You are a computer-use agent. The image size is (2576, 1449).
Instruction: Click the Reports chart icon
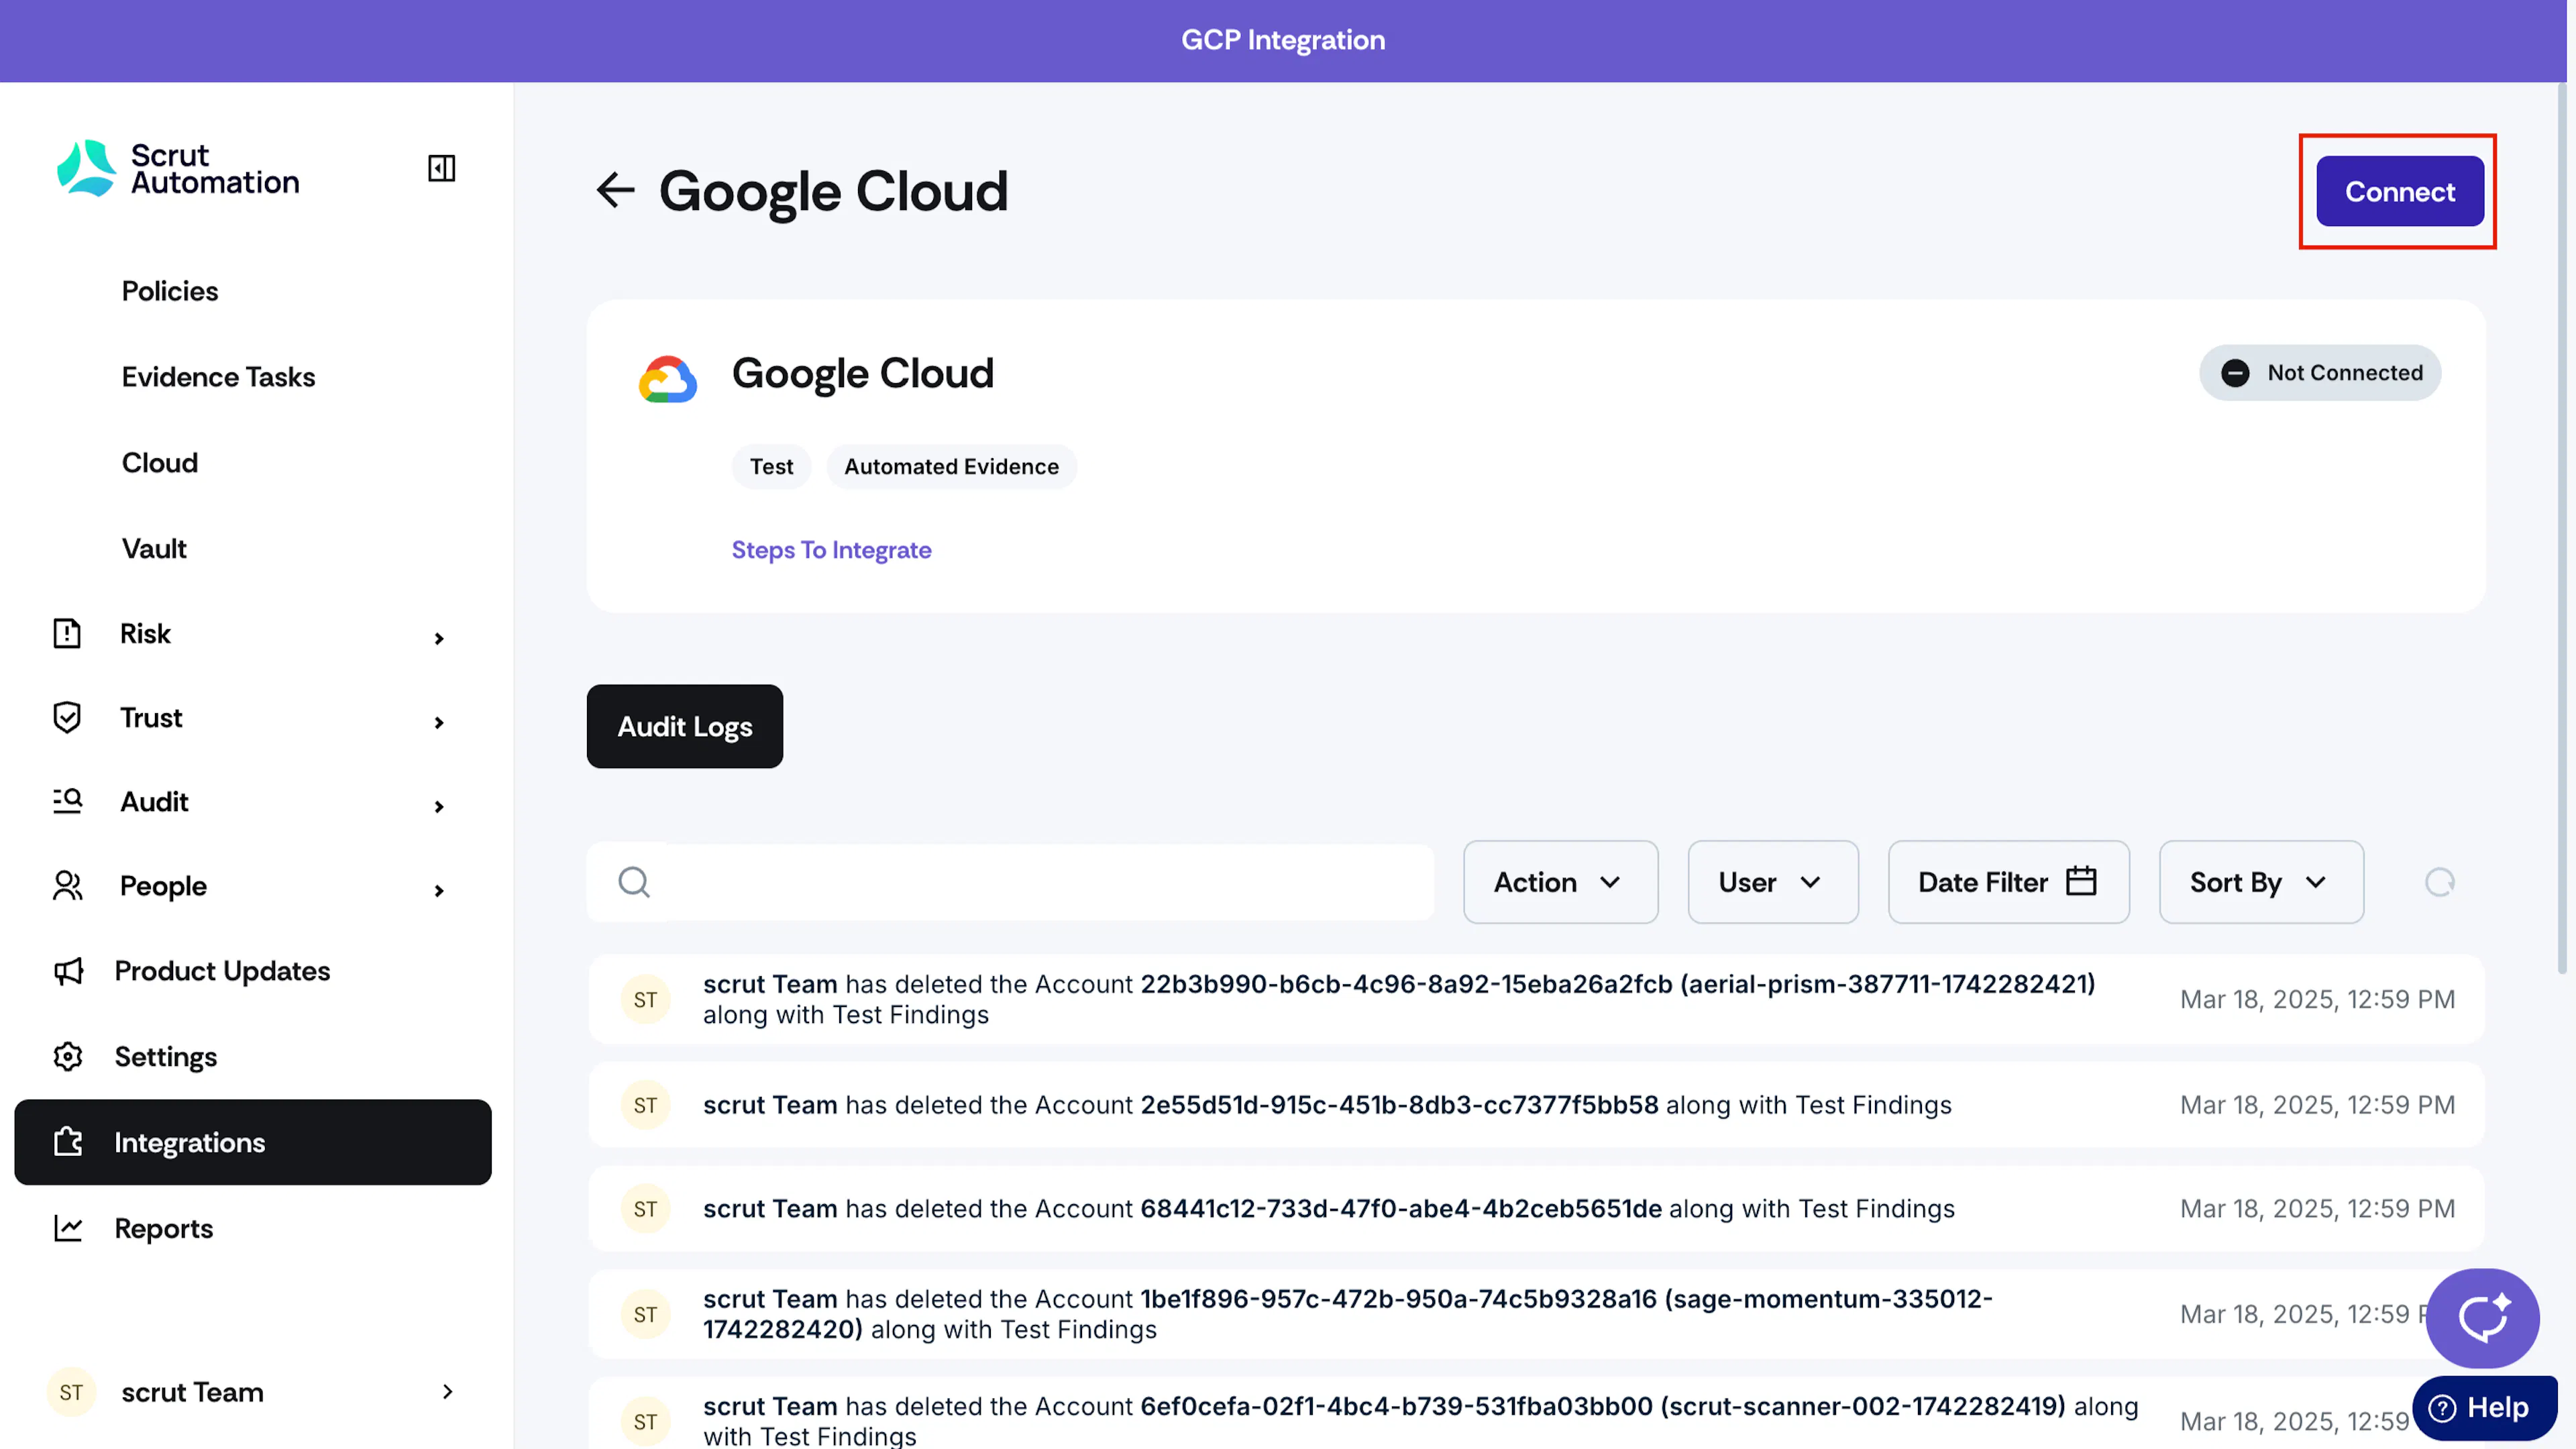click(x=68, y=1228)
